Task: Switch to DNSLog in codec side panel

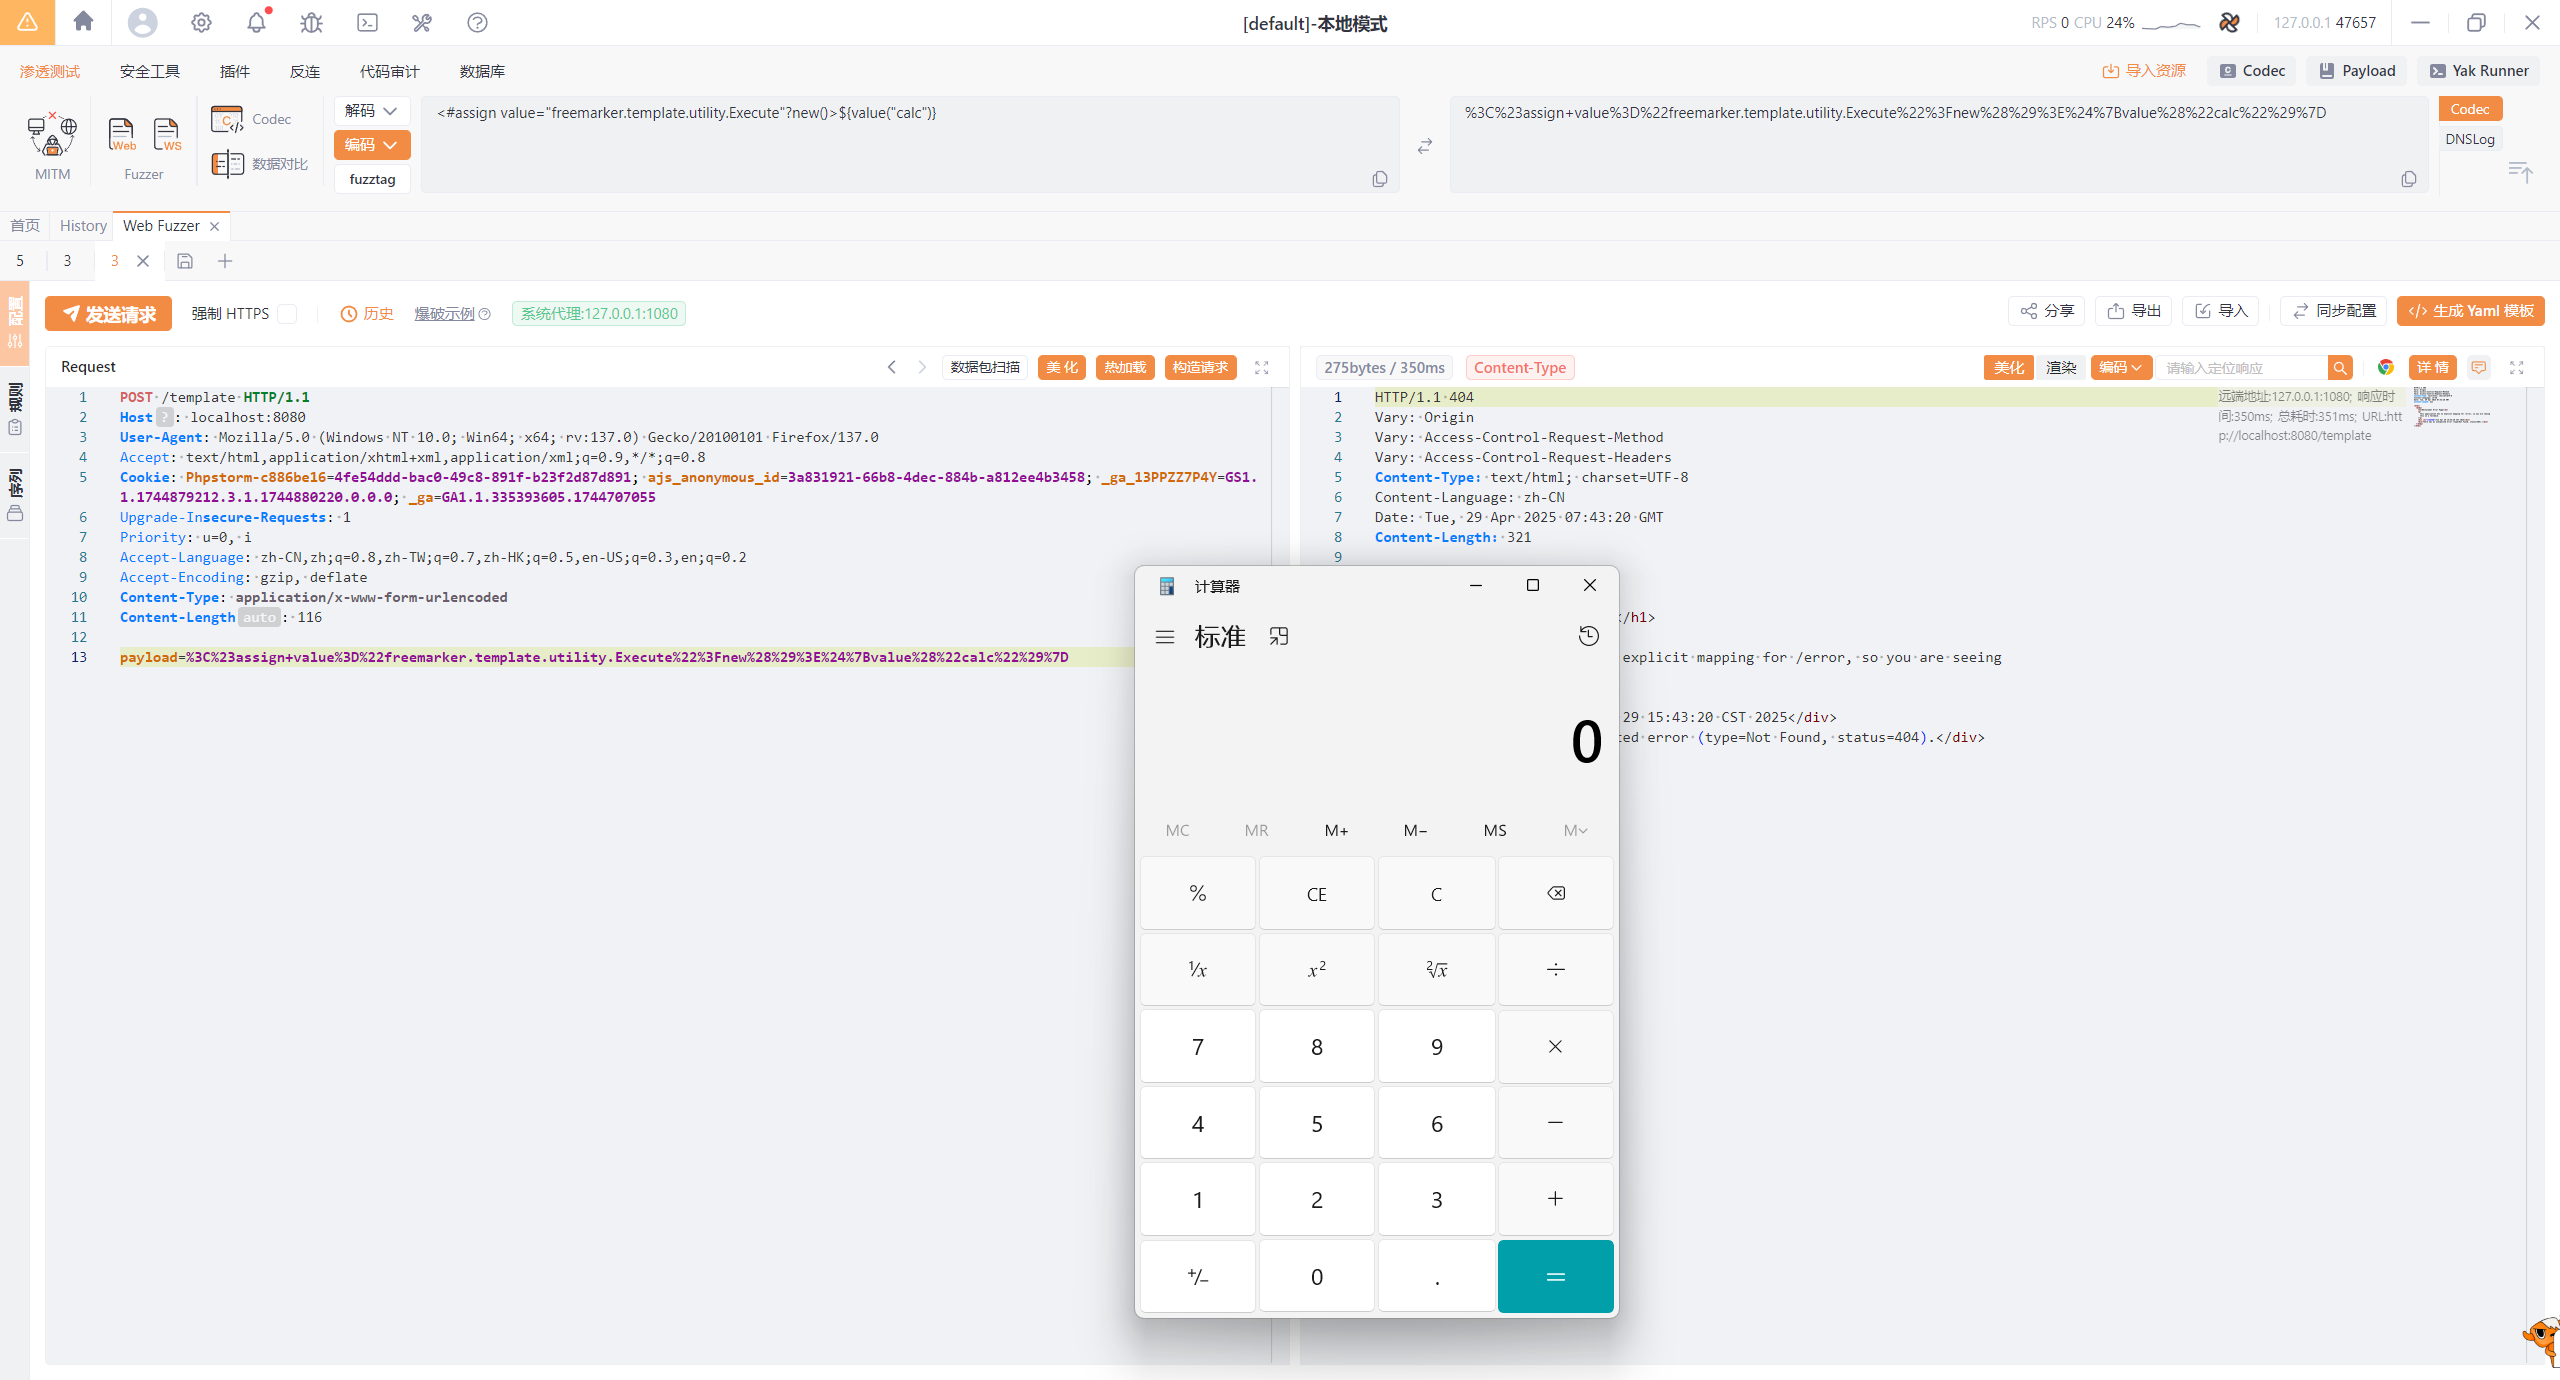Action: click(x=2469, y=139)
